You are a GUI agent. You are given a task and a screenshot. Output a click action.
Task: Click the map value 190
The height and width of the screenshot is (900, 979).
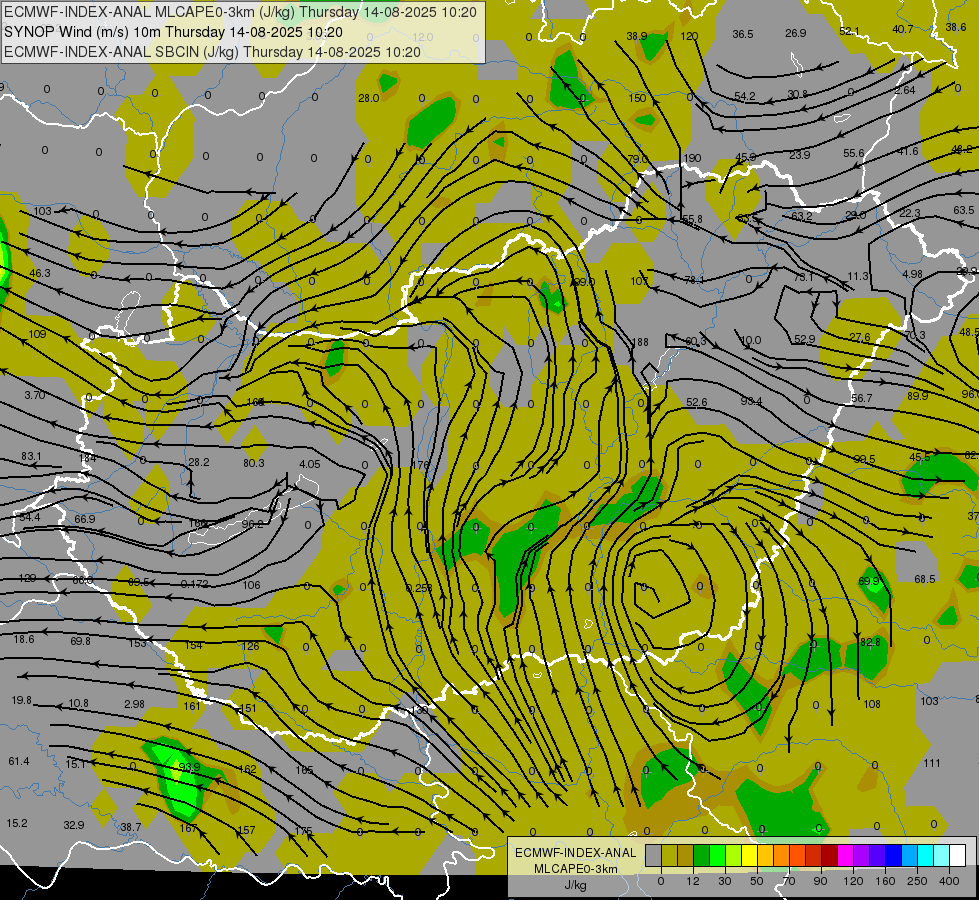[x=692, y=158]
